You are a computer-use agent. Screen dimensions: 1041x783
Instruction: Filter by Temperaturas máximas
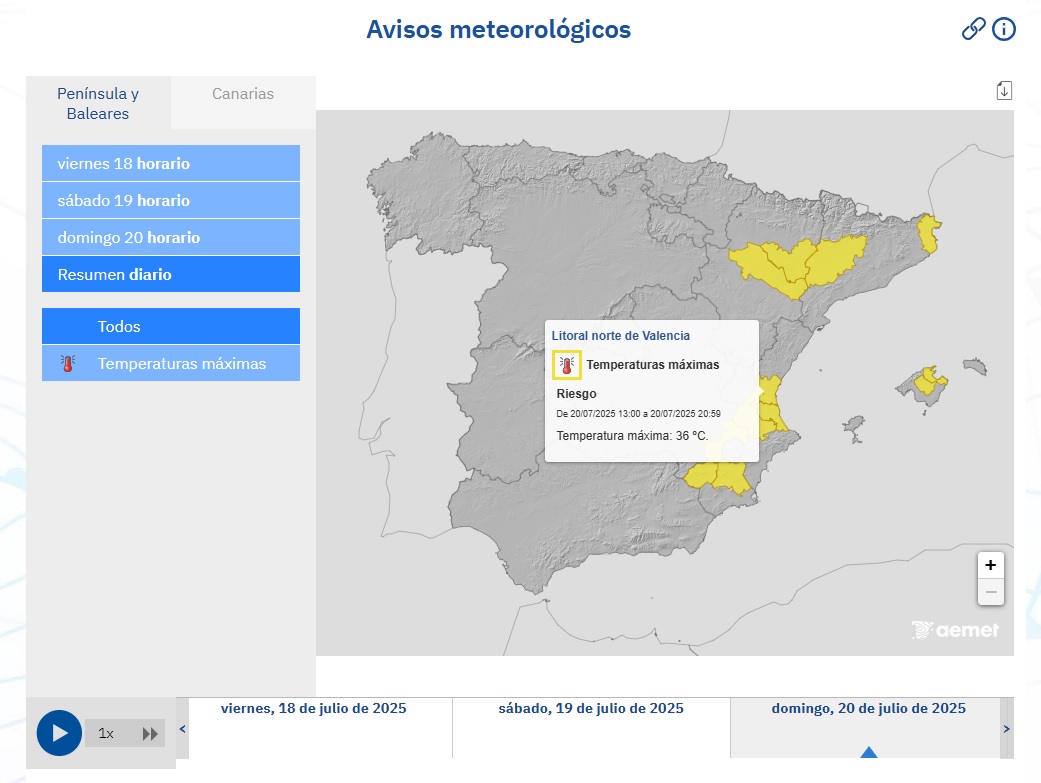170,363
